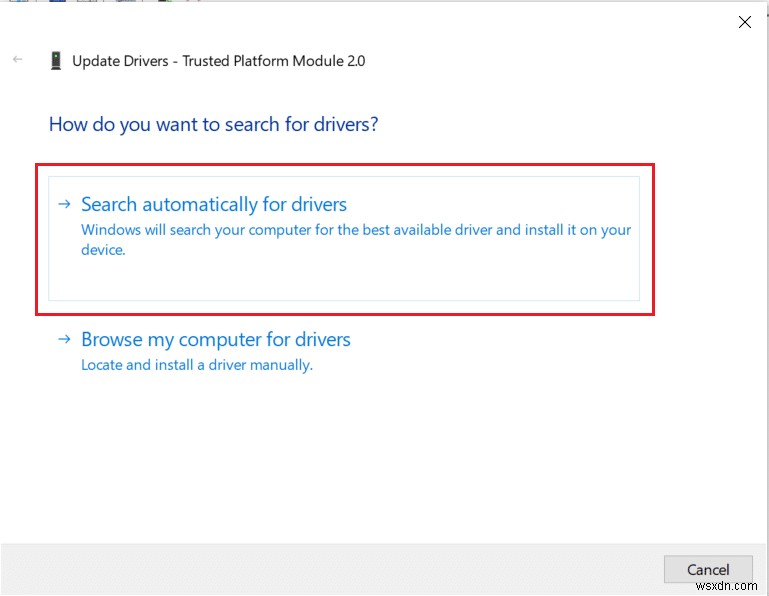This screenshot has width=769, height=596.
Task: Click the Trusted Platform Module device icon
Action: (56, 61)
